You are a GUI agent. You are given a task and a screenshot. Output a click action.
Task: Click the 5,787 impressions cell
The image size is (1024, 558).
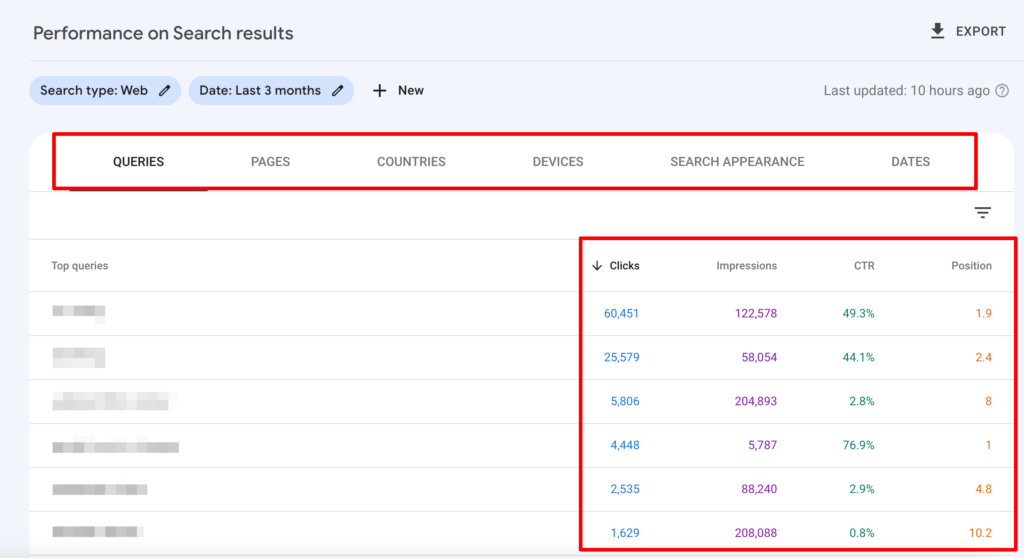point(762,445)
